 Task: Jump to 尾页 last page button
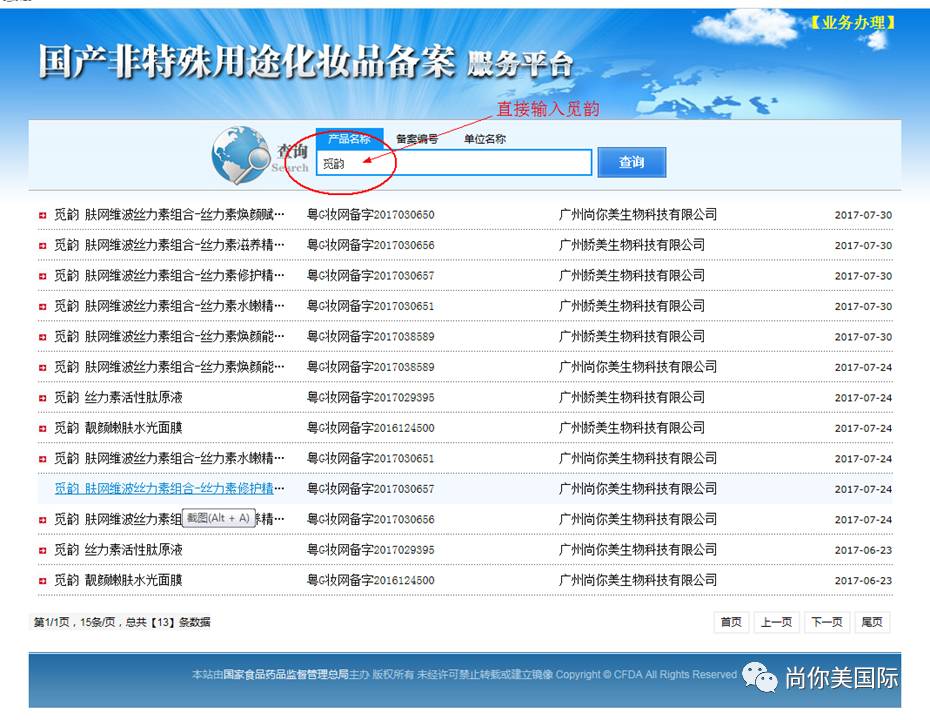point(872,622)
